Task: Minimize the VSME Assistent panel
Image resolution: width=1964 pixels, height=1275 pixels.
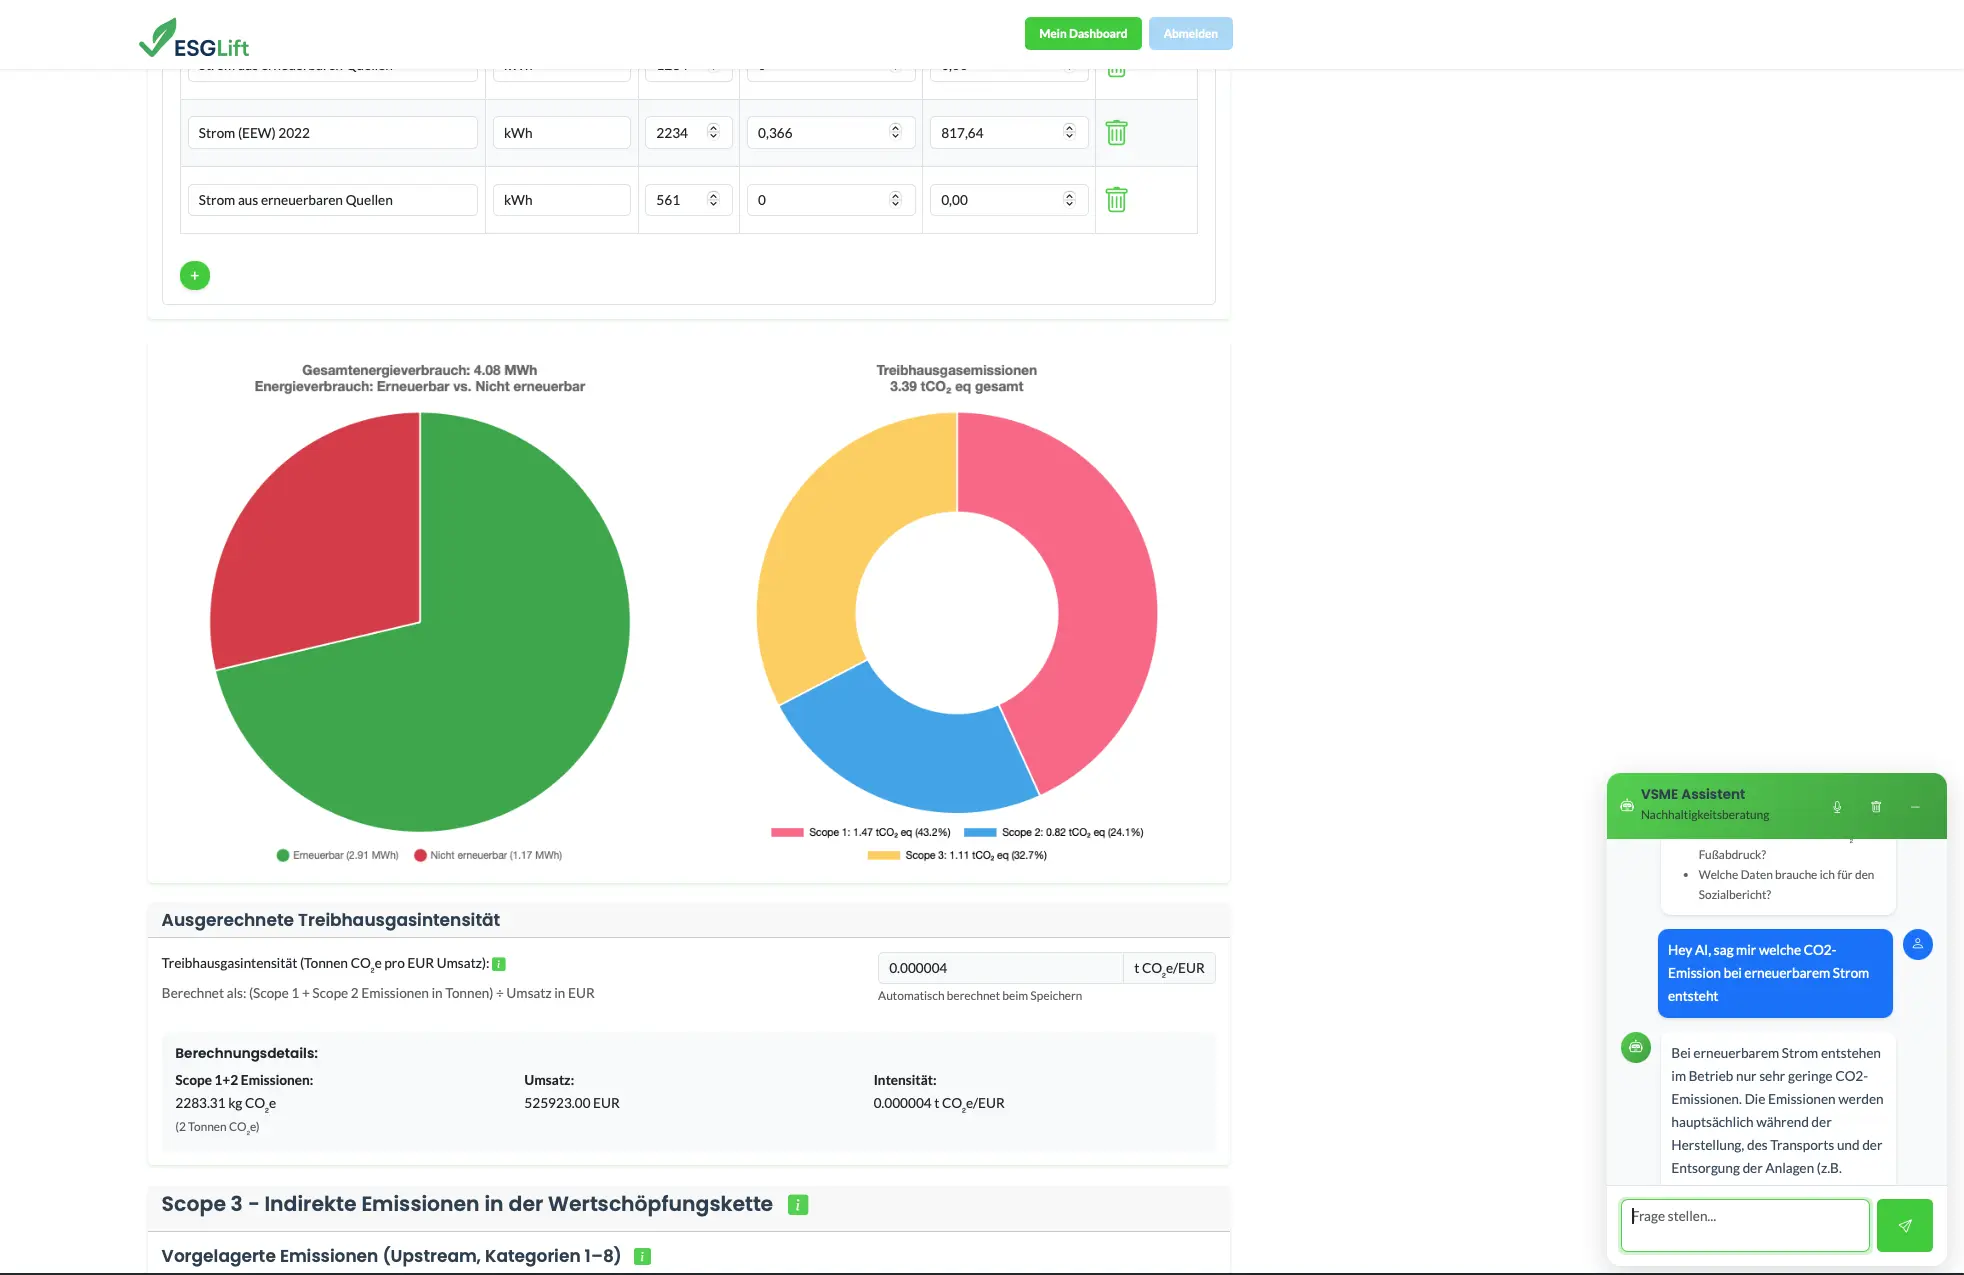Action: tap(1915, 807)
